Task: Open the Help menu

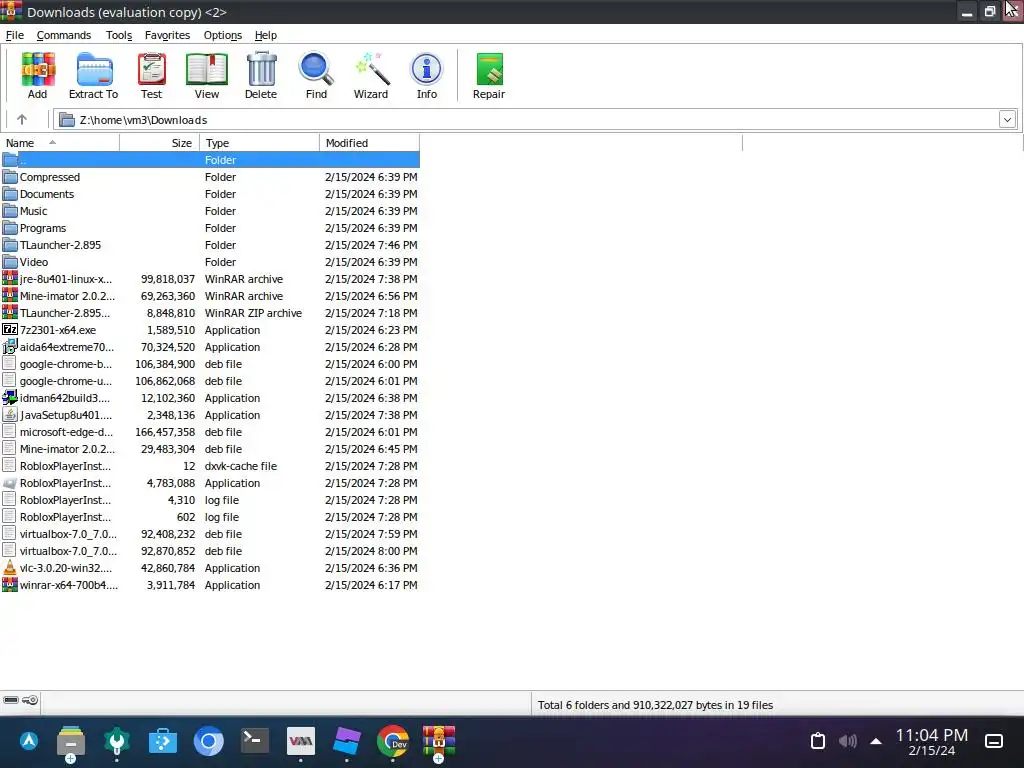Action: [266, 35]
